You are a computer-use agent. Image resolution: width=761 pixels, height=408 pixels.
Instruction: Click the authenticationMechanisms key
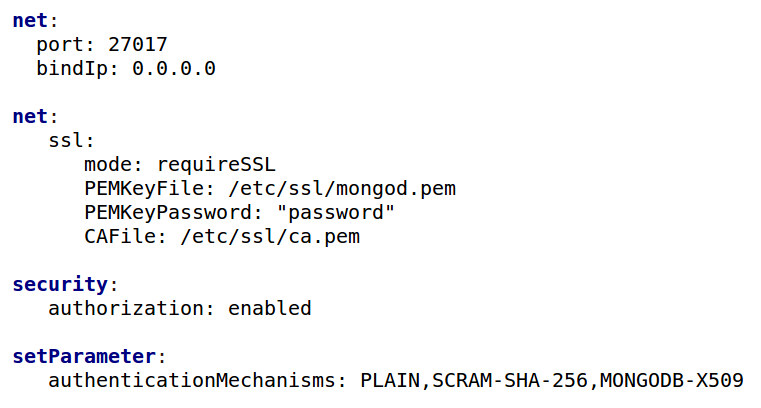(x=192, y=380)
